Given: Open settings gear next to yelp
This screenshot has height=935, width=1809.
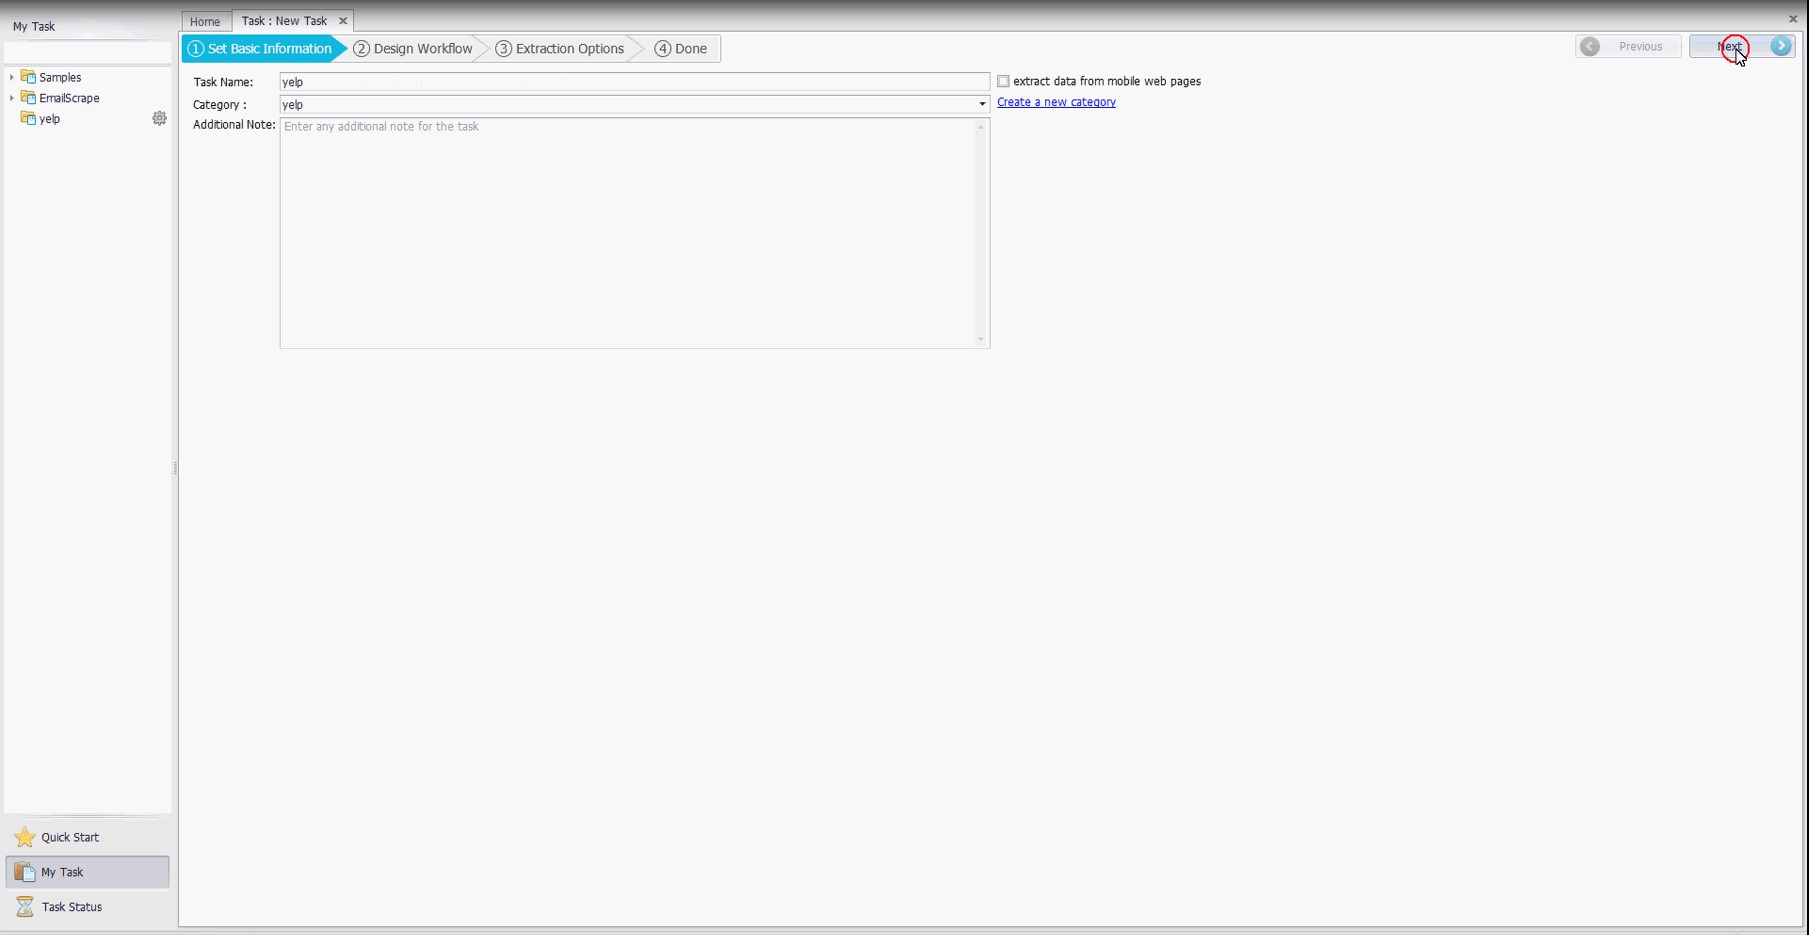Looking at the screenshot, I should click(x=159, y=118).
